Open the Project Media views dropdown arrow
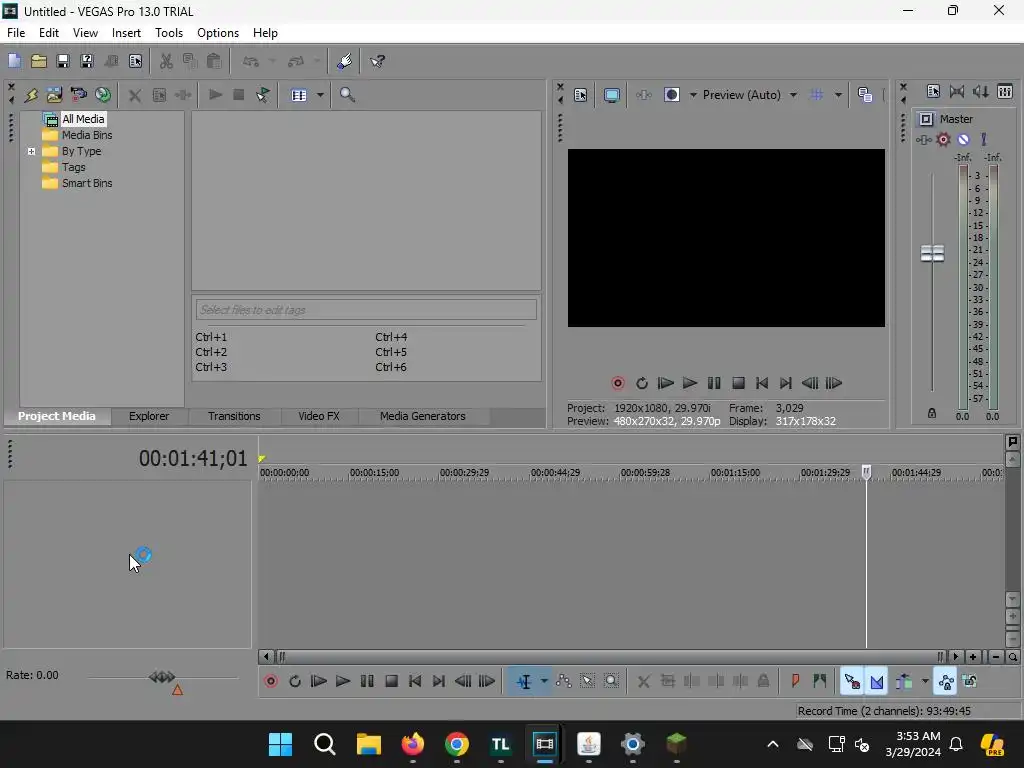 [x=320, y=95]
